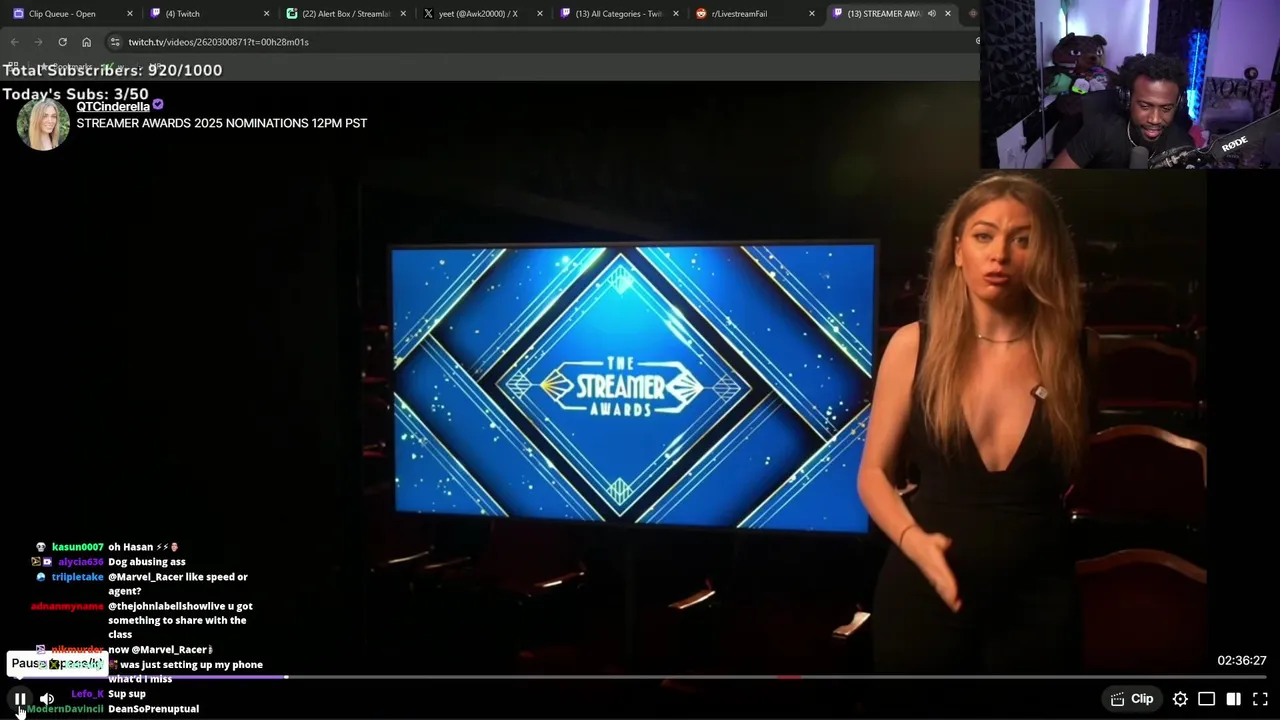Switch to the yeet (@Awk20000) / X tab
1280x720 pixels.
click(481, 14)
